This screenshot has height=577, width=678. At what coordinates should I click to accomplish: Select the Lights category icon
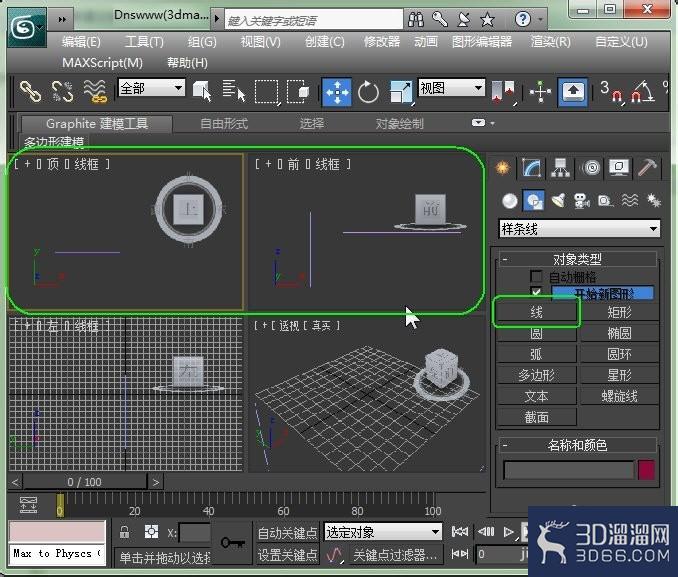(x=558, y=201)
